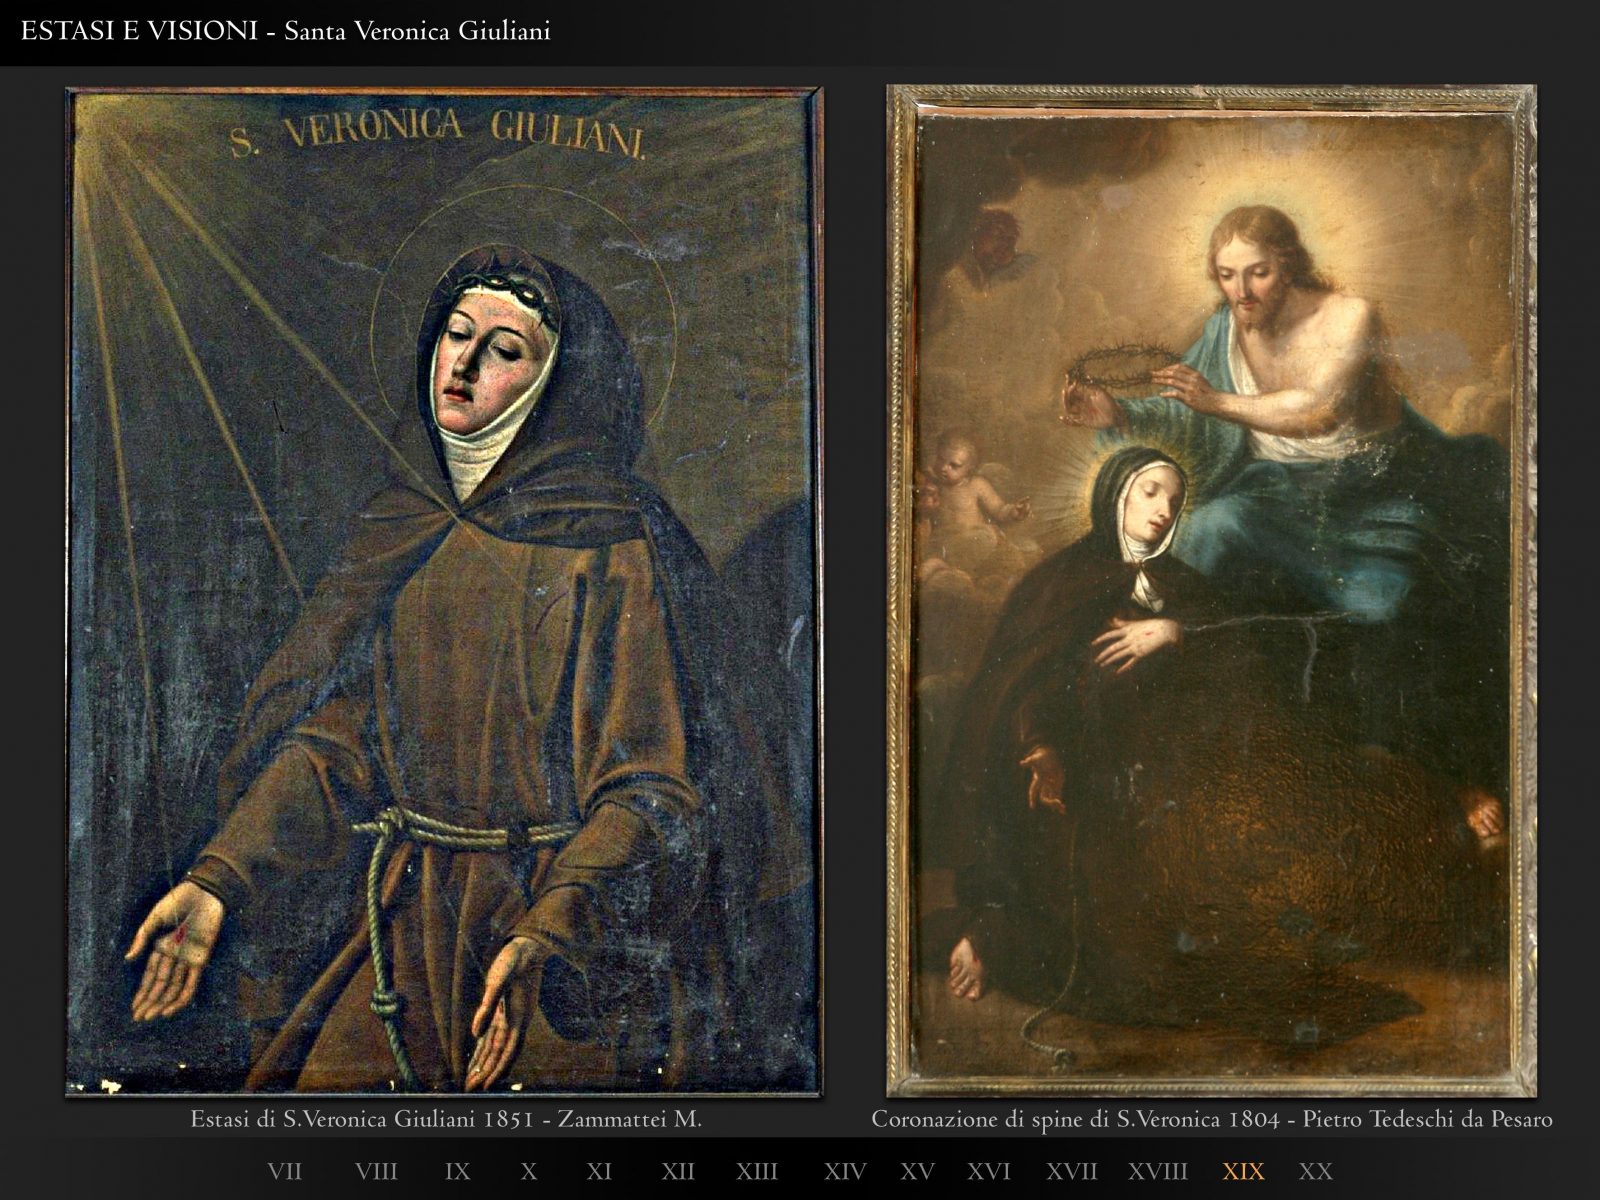This screenshot has height=1200, width=1600.
Task: Navigate to section XI
Action: (599, 1171)
